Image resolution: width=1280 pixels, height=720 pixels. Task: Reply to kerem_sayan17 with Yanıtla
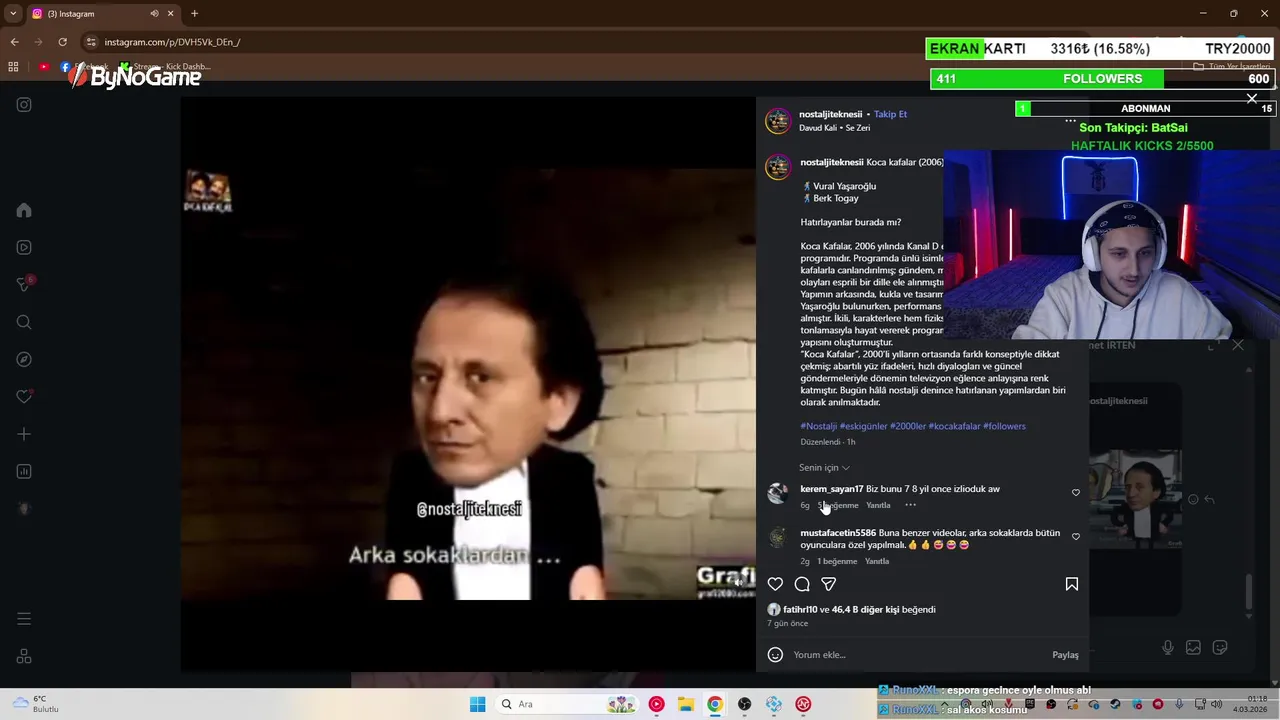click(x=878, y=505)
